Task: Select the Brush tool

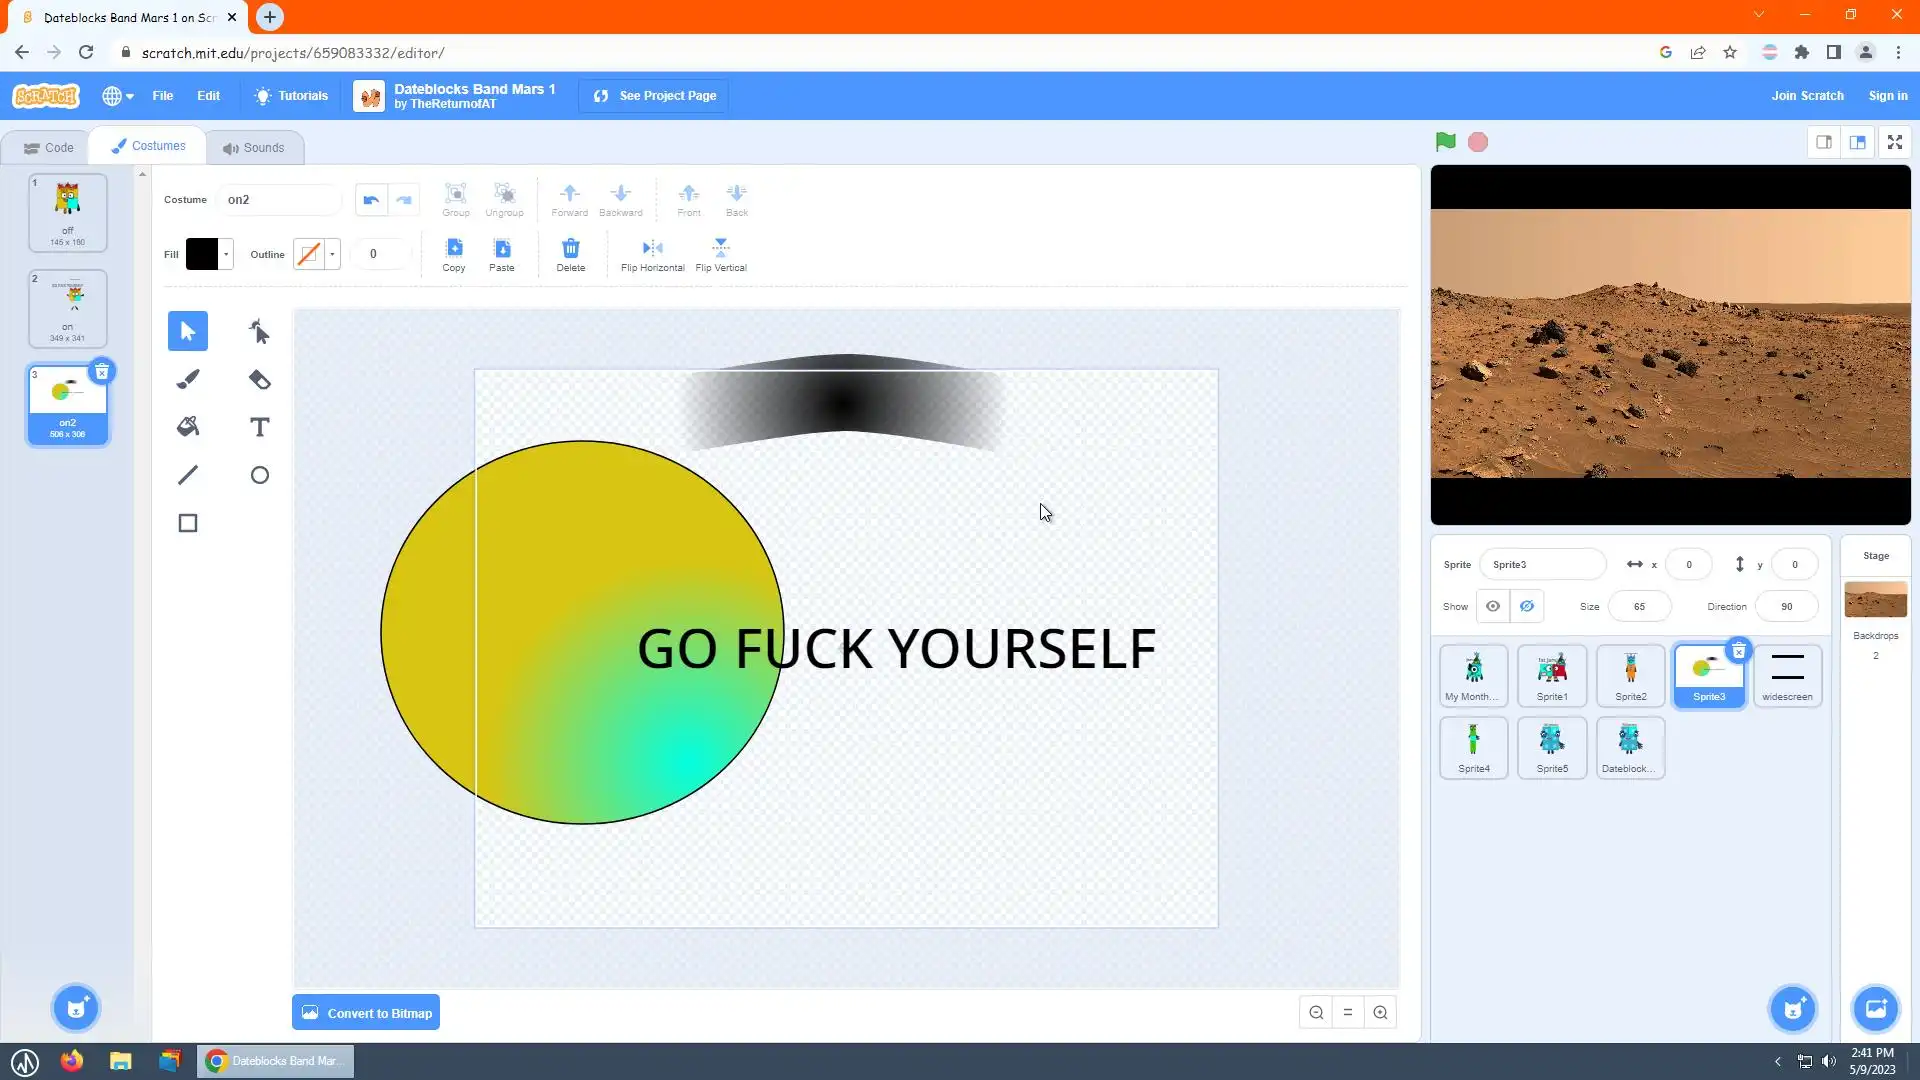Action: pyautogui.click(x=188, y=379)
